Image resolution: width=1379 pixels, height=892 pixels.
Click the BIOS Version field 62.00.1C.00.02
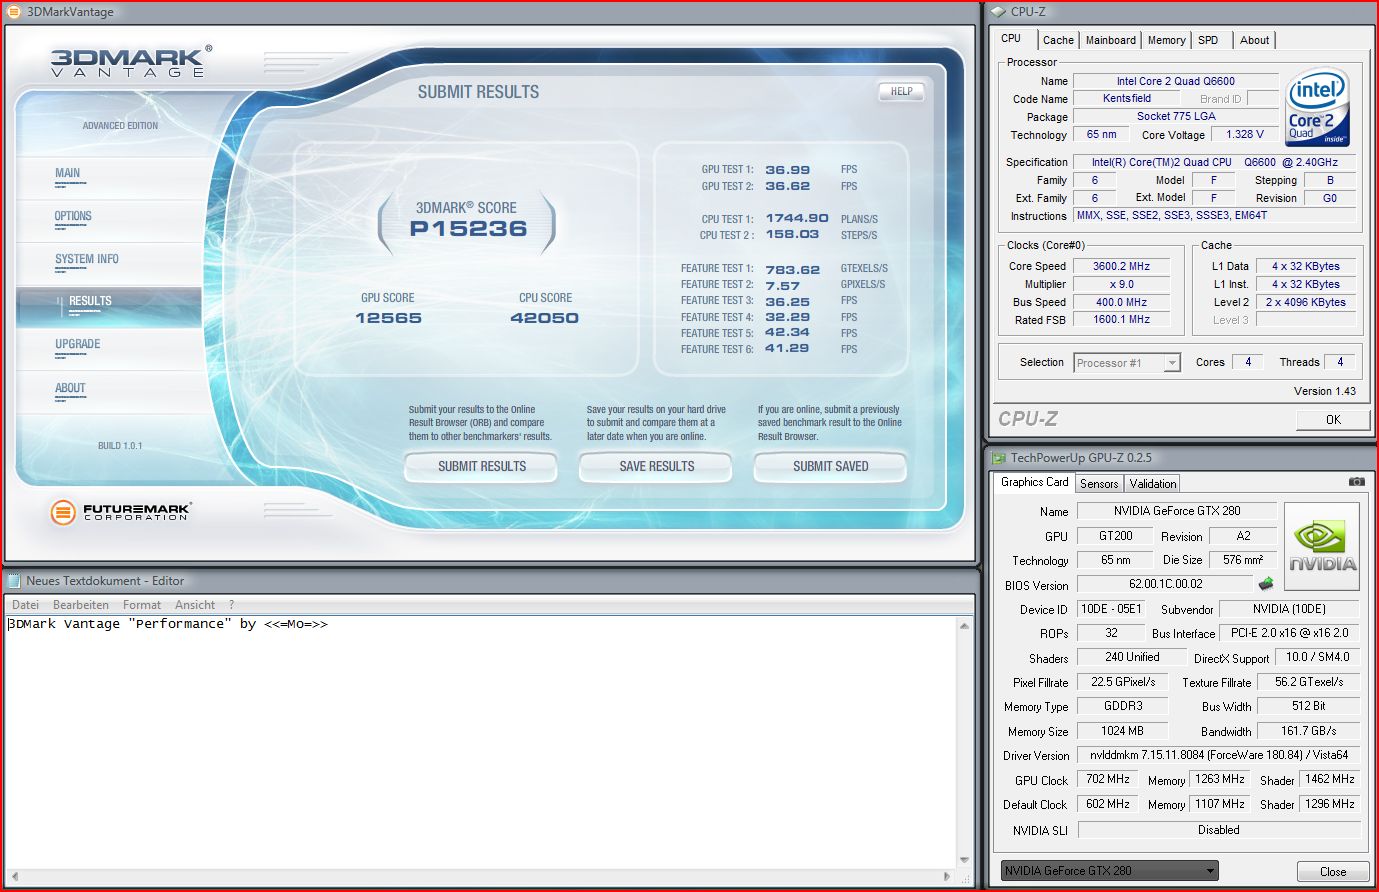click(x=1165, y=584)
